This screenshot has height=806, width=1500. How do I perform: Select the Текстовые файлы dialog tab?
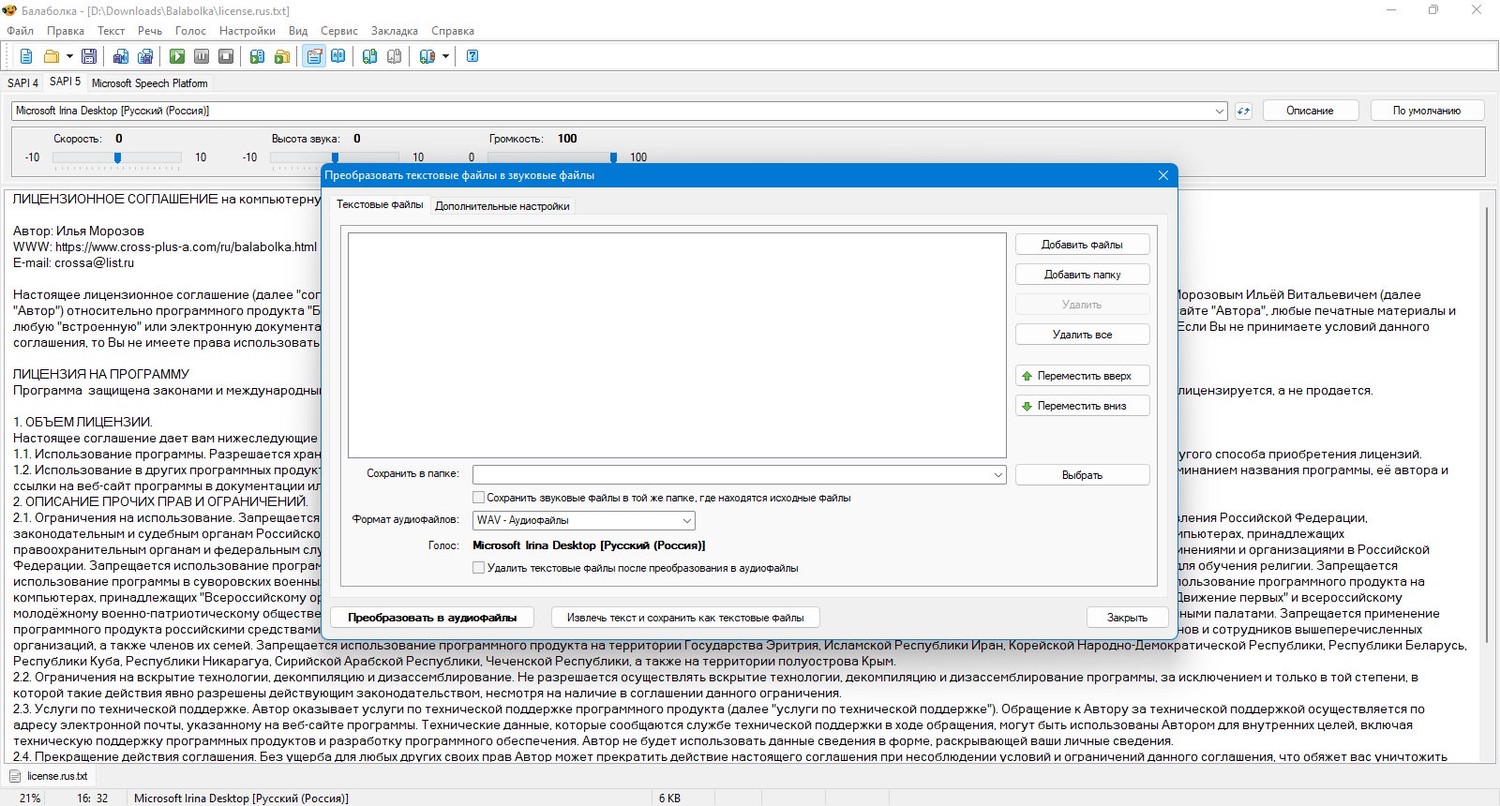379,205
